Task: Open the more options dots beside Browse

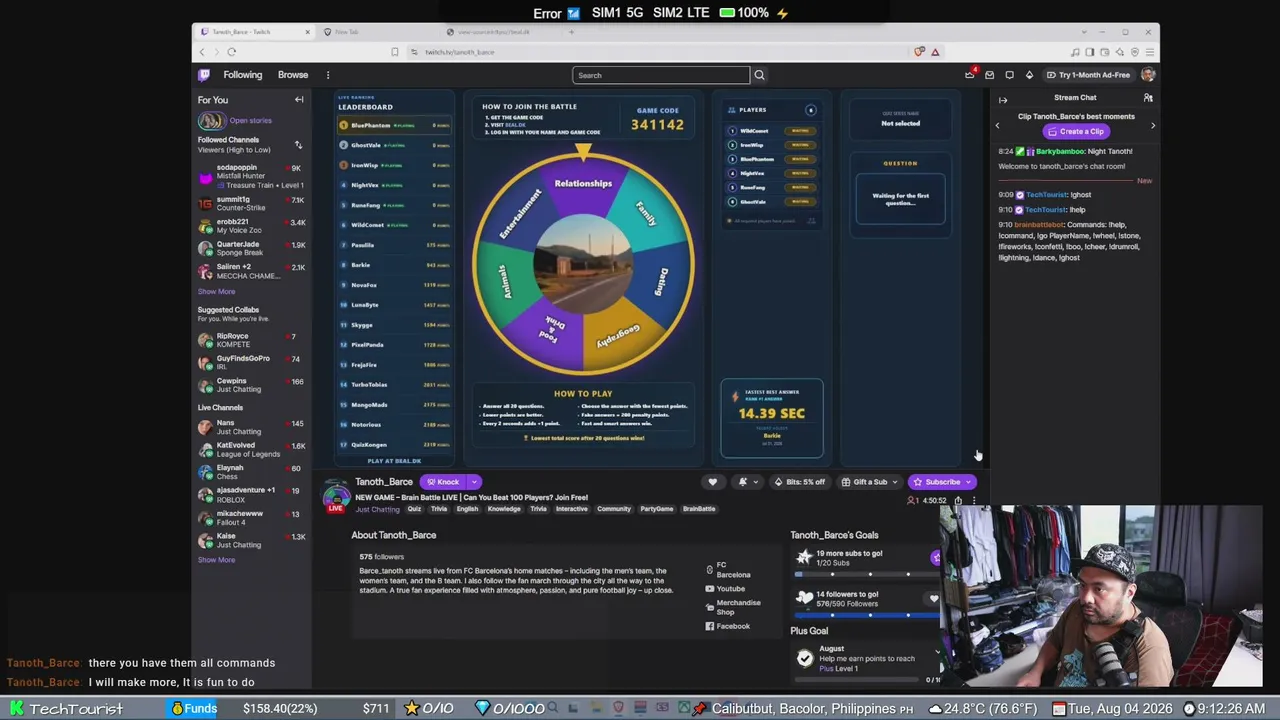Action: click(327, 75)
